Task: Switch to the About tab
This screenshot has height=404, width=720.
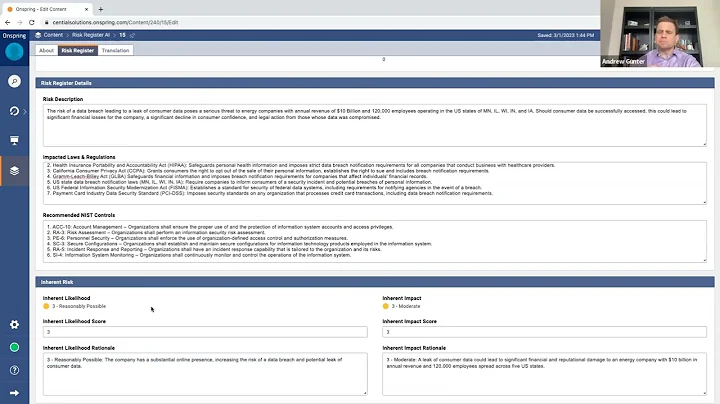Action: [x=46, y=50]
